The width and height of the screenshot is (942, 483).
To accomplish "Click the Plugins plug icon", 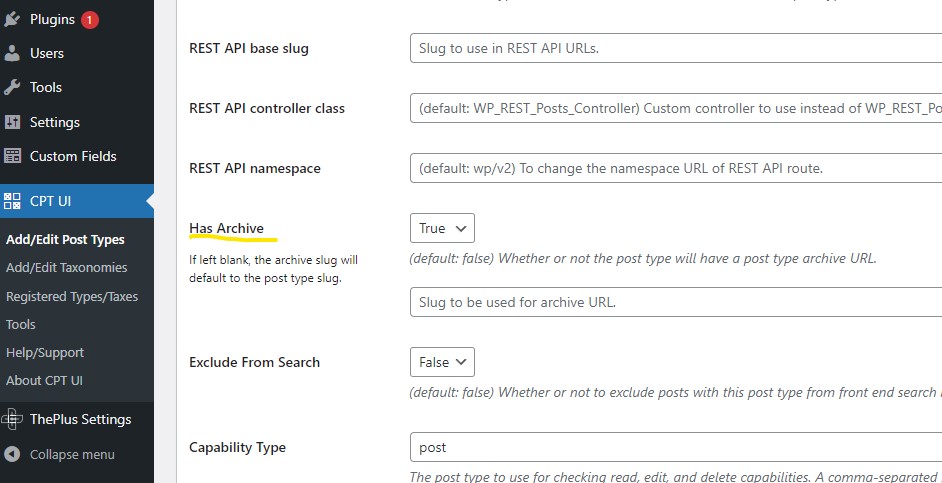I will pyautogui.click(x=12, y=19).
